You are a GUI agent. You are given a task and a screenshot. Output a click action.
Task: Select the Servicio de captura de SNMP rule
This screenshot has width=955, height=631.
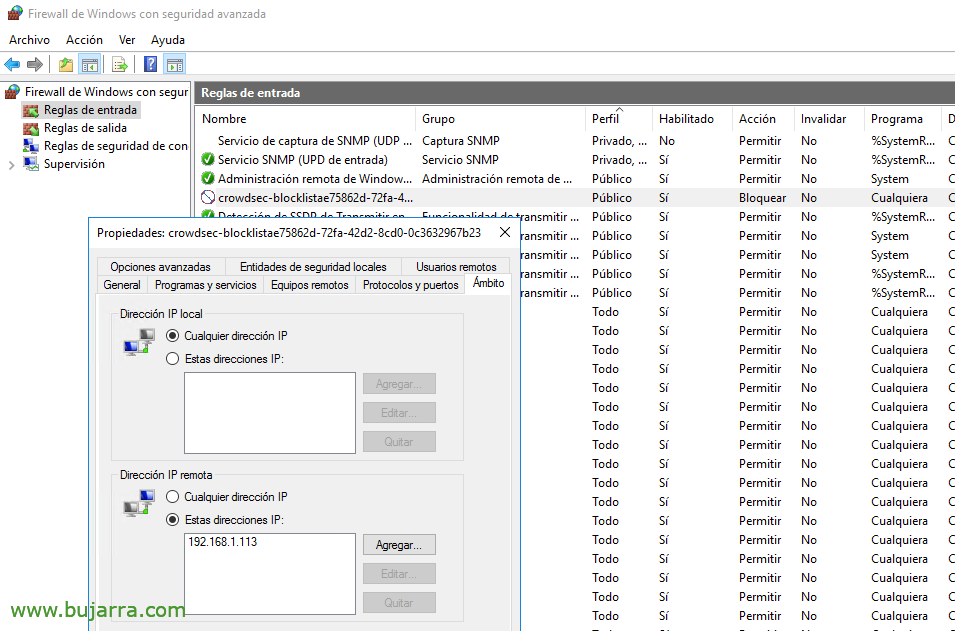(x=315, y=141)
